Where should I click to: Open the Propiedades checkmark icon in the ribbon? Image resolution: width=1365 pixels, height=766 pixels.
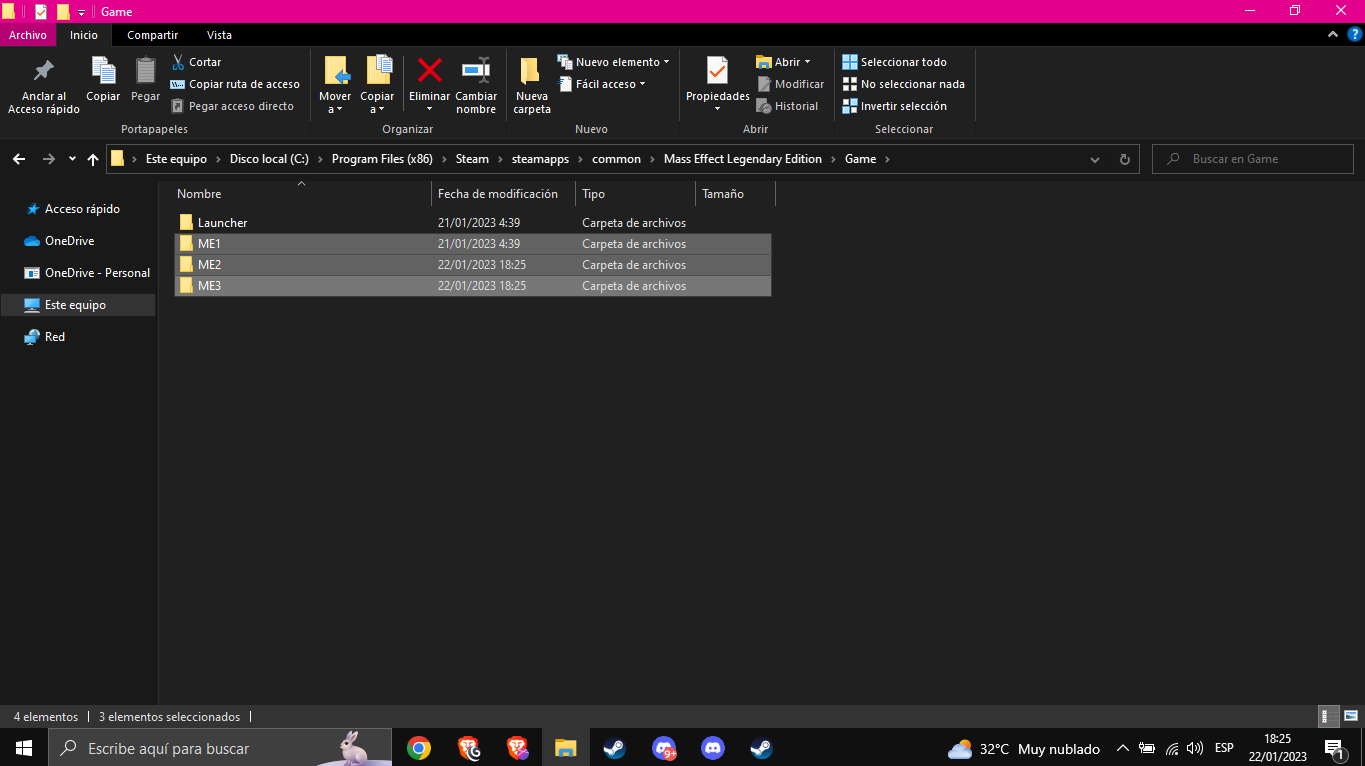pos(717,72)
